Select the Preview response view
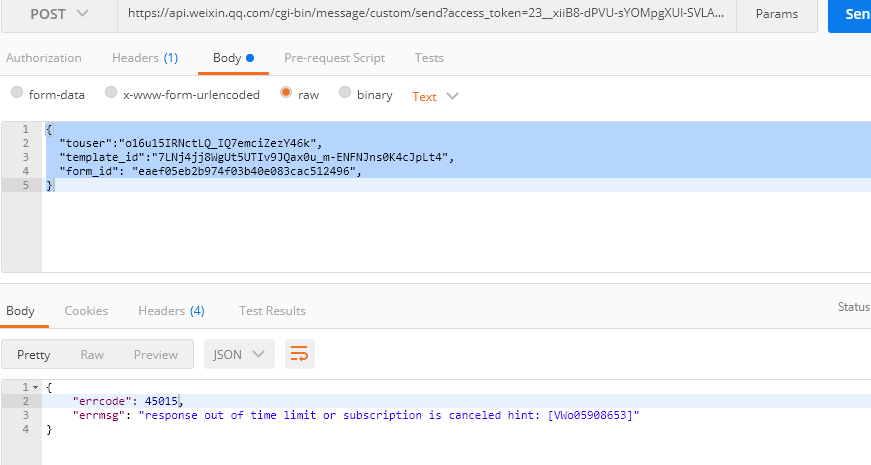Image resolution: width=871 pixels, height=465 pixels. pyautogui.click(x=156, y=354)
